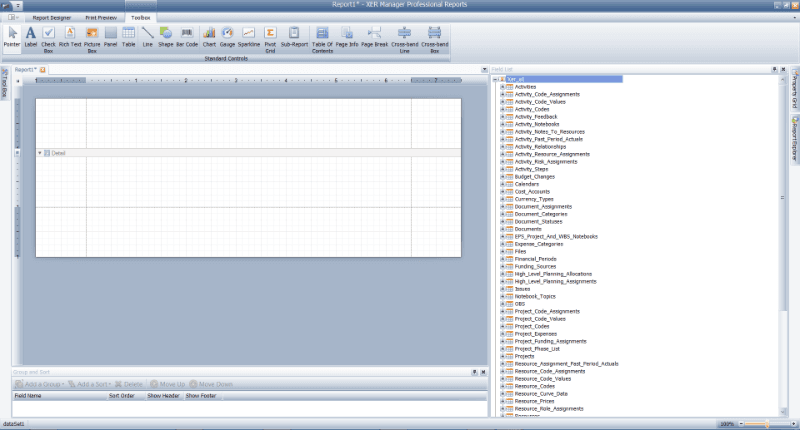Image resolution: width=800 pixels, height=430 pixels.
Task: Expand the Documents node
Action: click(x=502, y=229)
